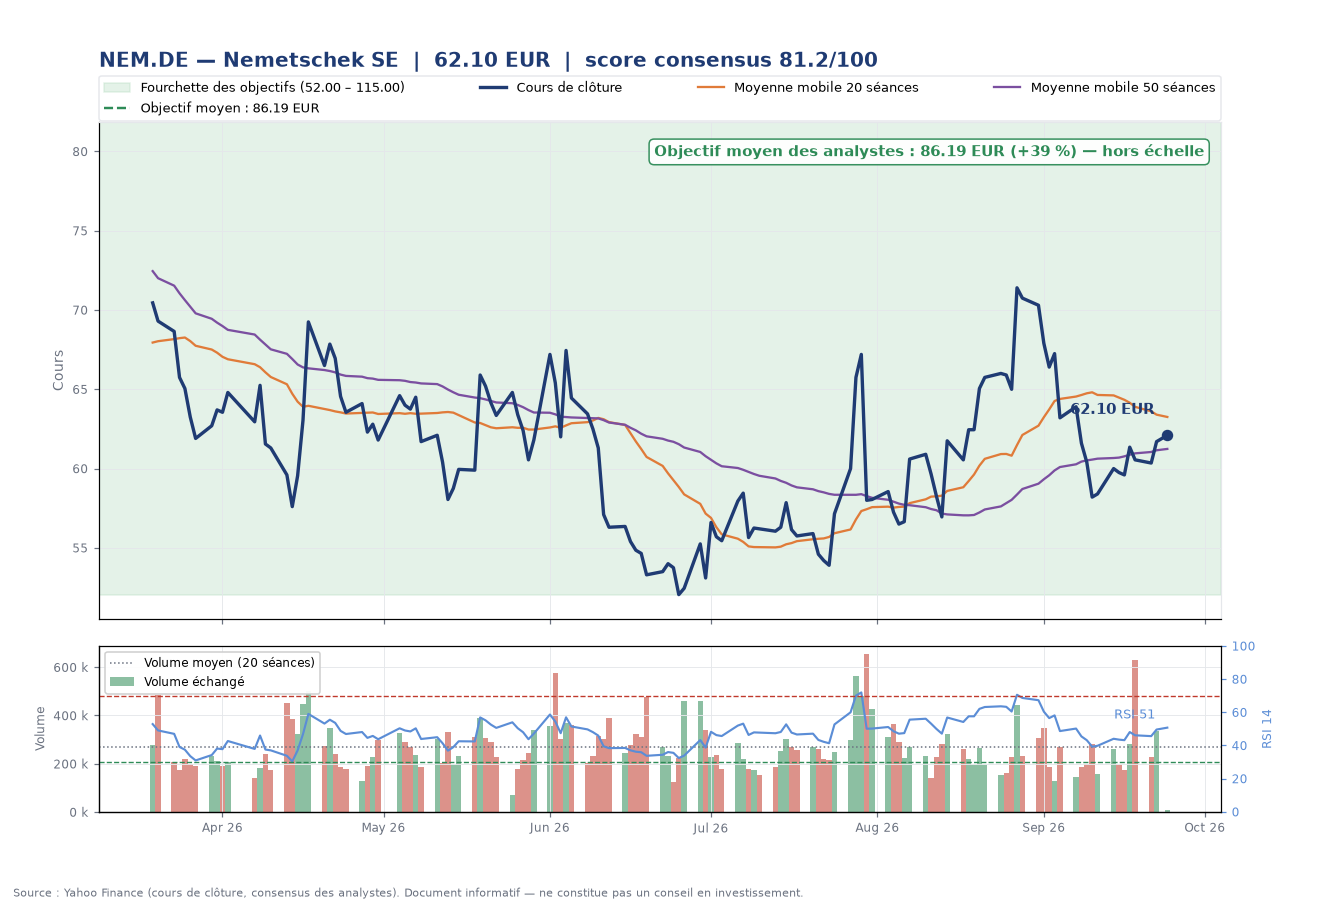Click the "400 k" volume axis tick
Viewport: 1320px width, 902px height.
tap(71, 716)
